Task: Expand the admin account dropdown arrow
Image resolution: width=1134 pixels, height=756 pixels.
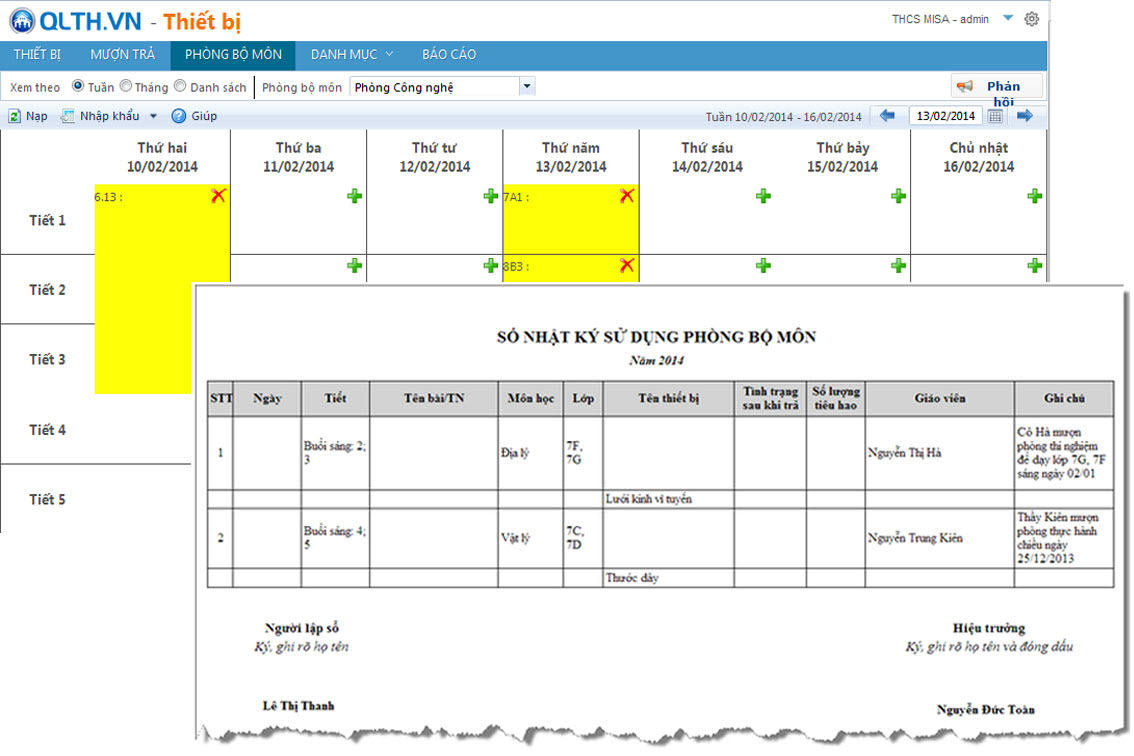Action: coord(1007,18)
